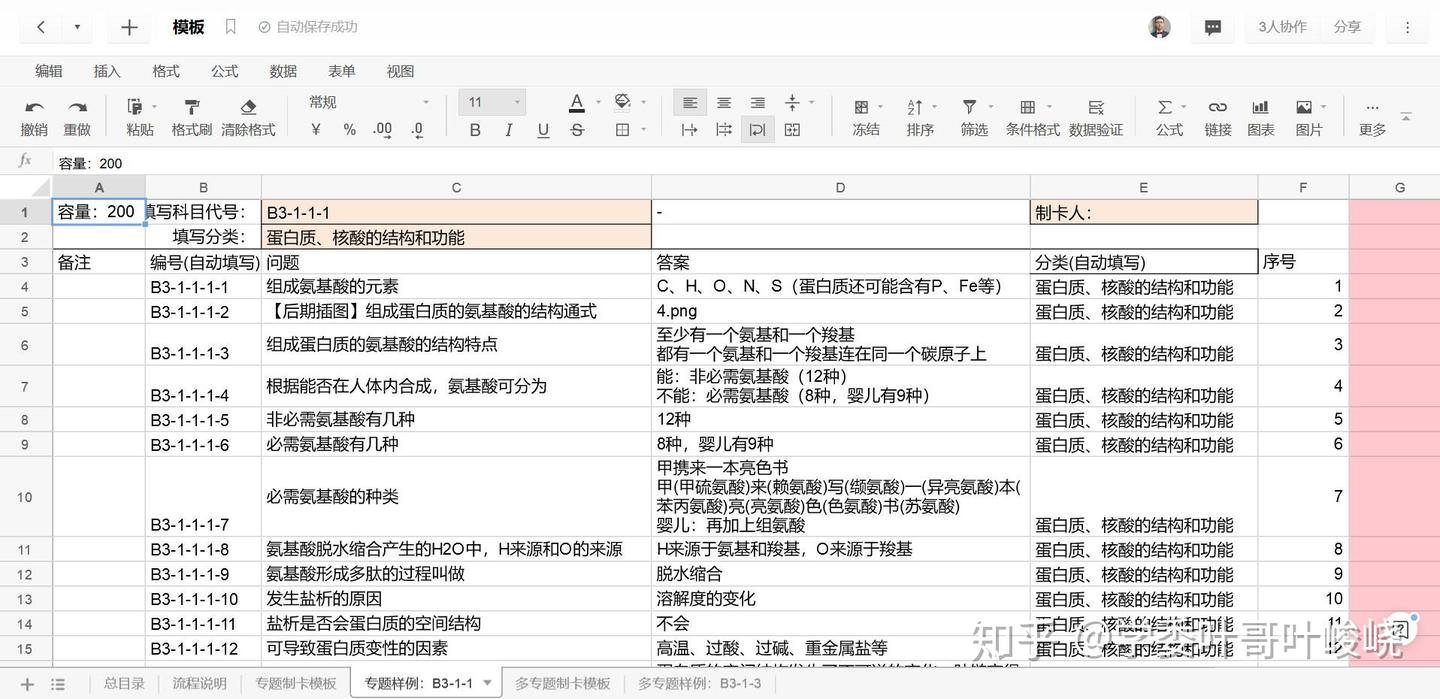The image size is (1440, 699).
Task: Click the vertical alignment icon
Action: coord(792,103)
